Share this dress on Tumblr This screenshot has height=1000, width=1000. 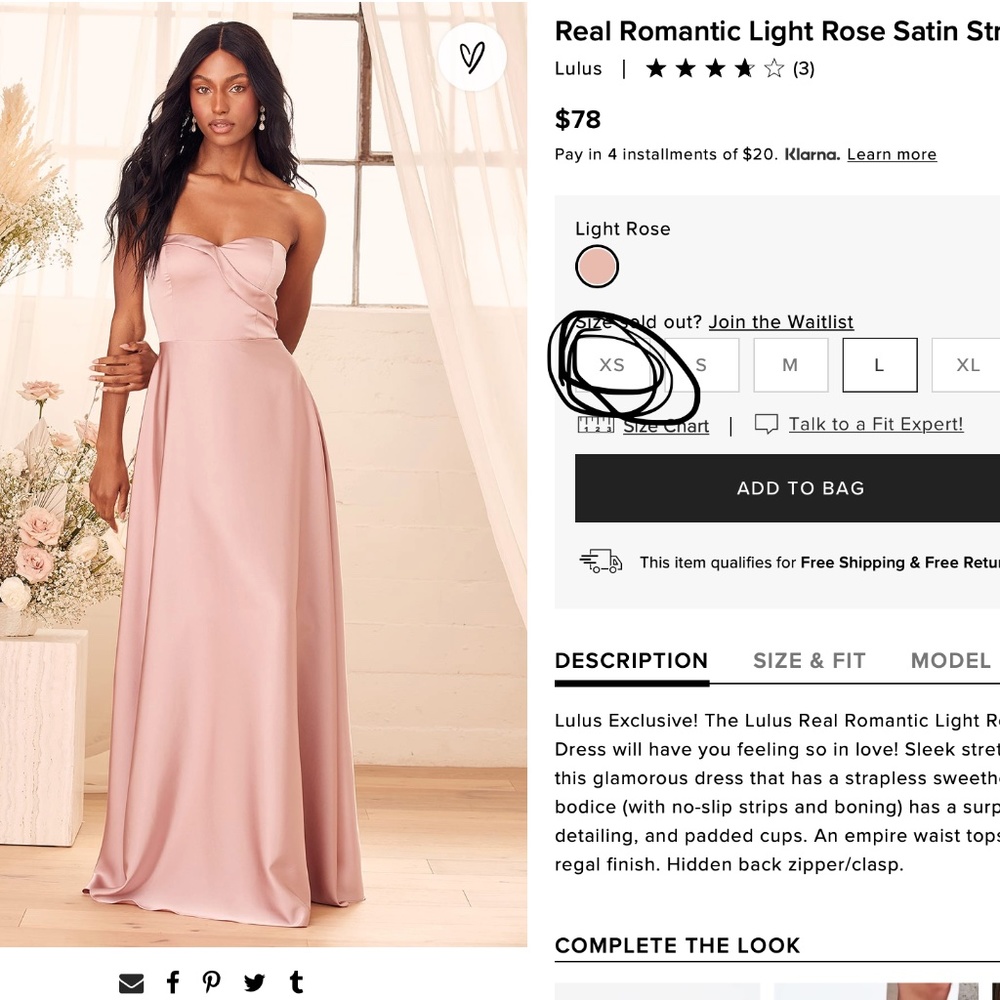[x=296, y=982]
